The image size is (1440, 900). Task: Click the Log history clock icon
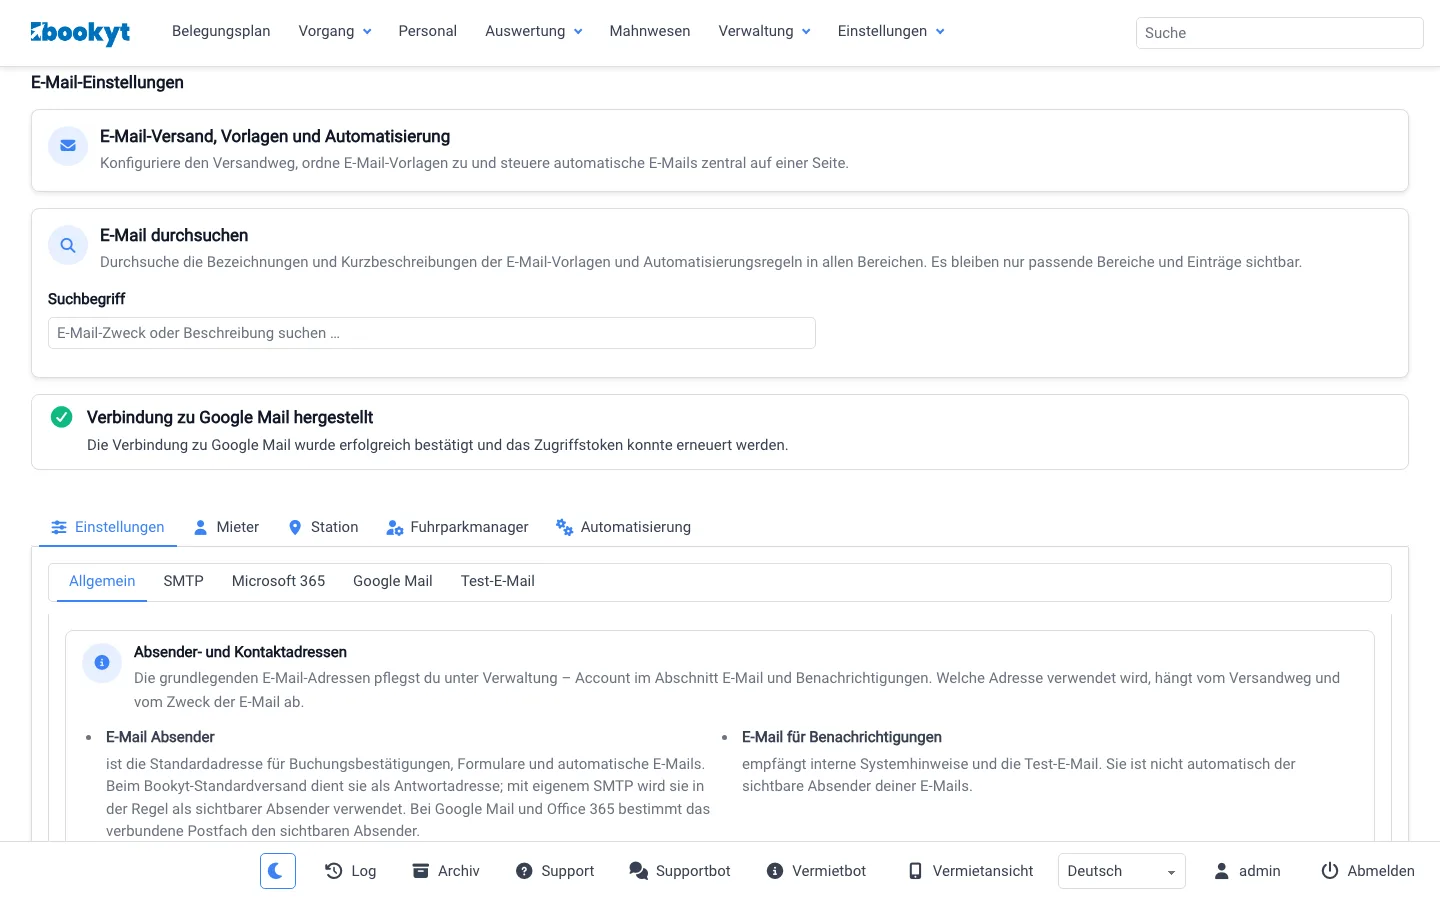tap(334, 871)
